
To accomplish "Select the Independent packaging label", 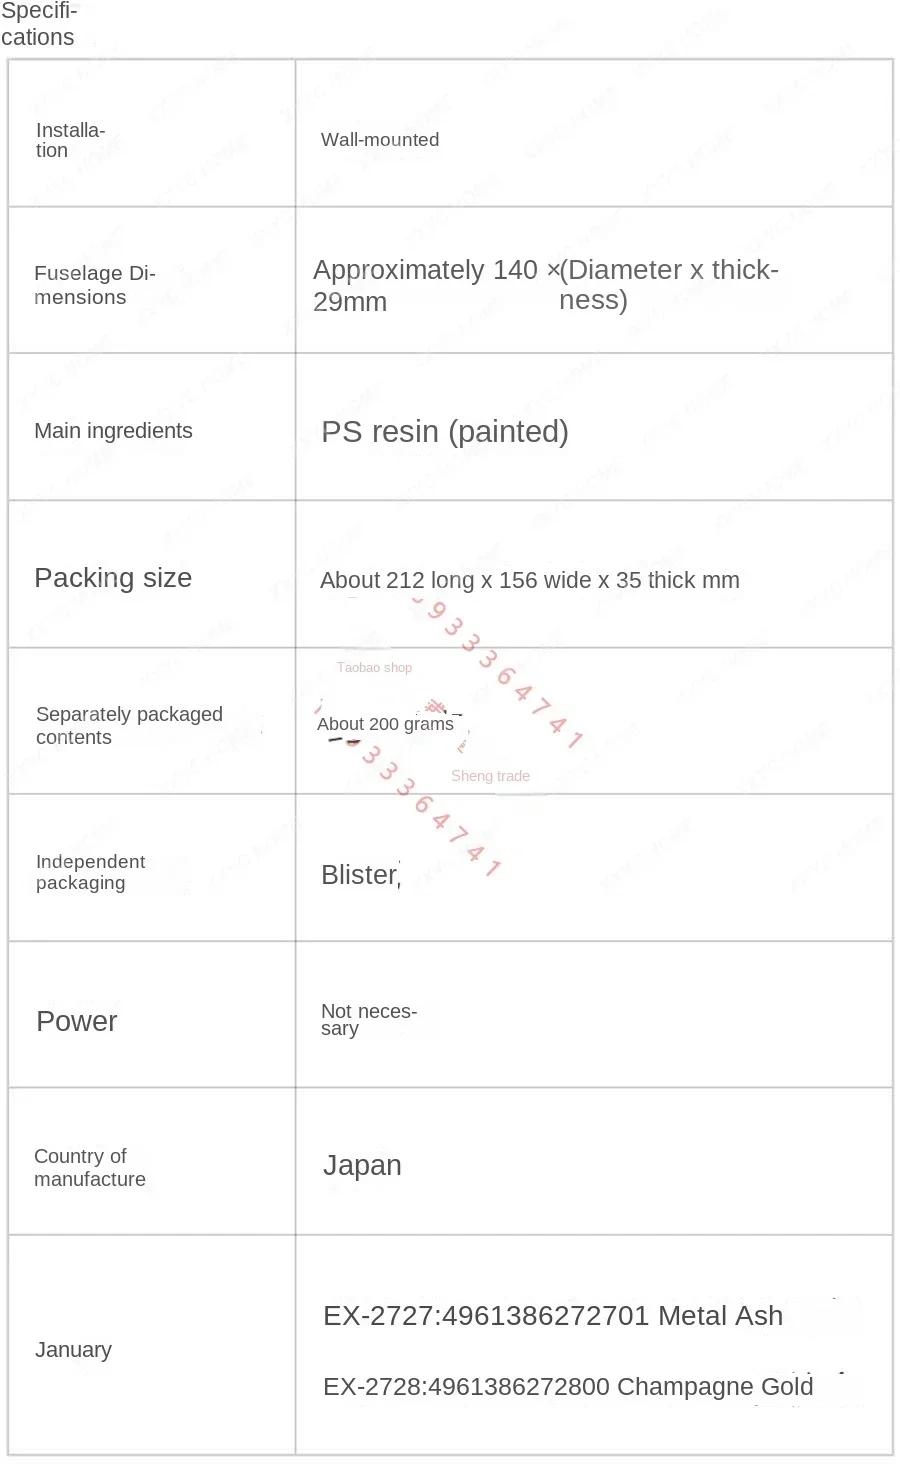I will click(90, 872).
